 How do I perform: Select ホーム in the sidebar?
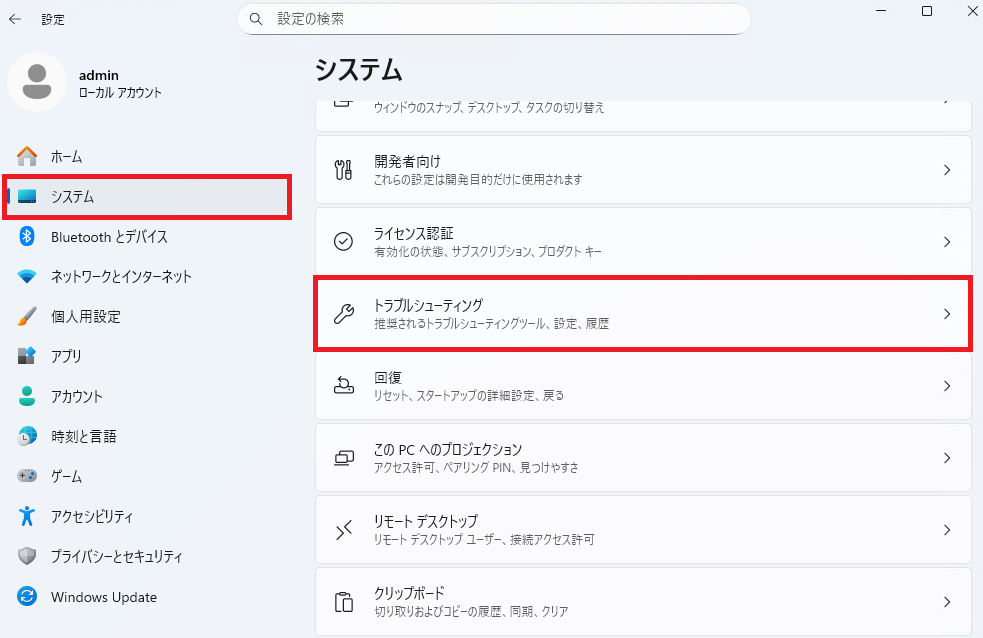coord(147,156)
